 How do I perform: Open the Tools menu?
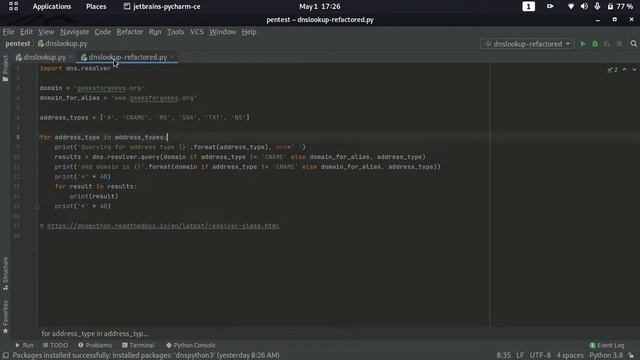pyautogui.click(x=176, y=32)
